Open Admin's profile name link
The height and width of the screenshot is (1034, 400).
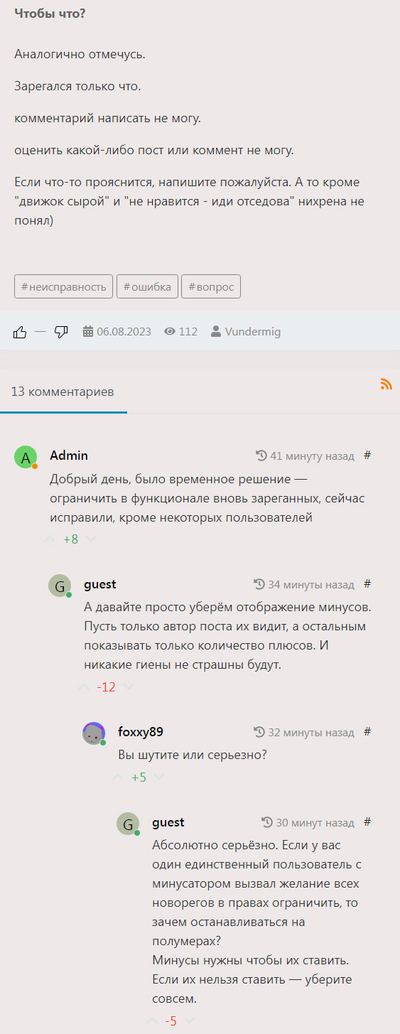[x=69, y=456]
